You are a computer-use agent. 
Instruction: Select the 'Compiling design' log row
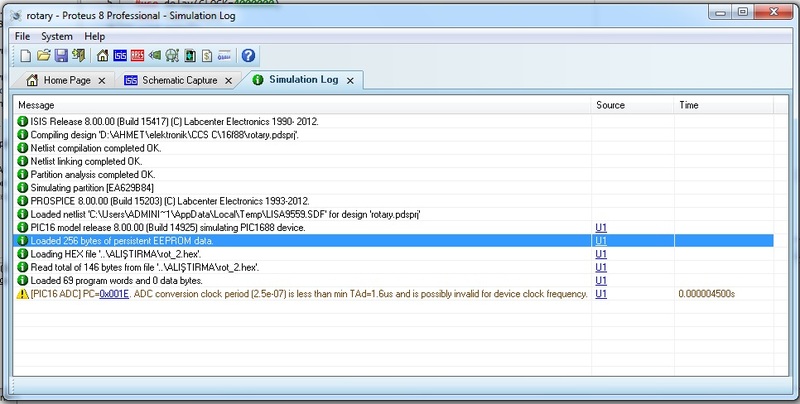(x=393, y=135)
